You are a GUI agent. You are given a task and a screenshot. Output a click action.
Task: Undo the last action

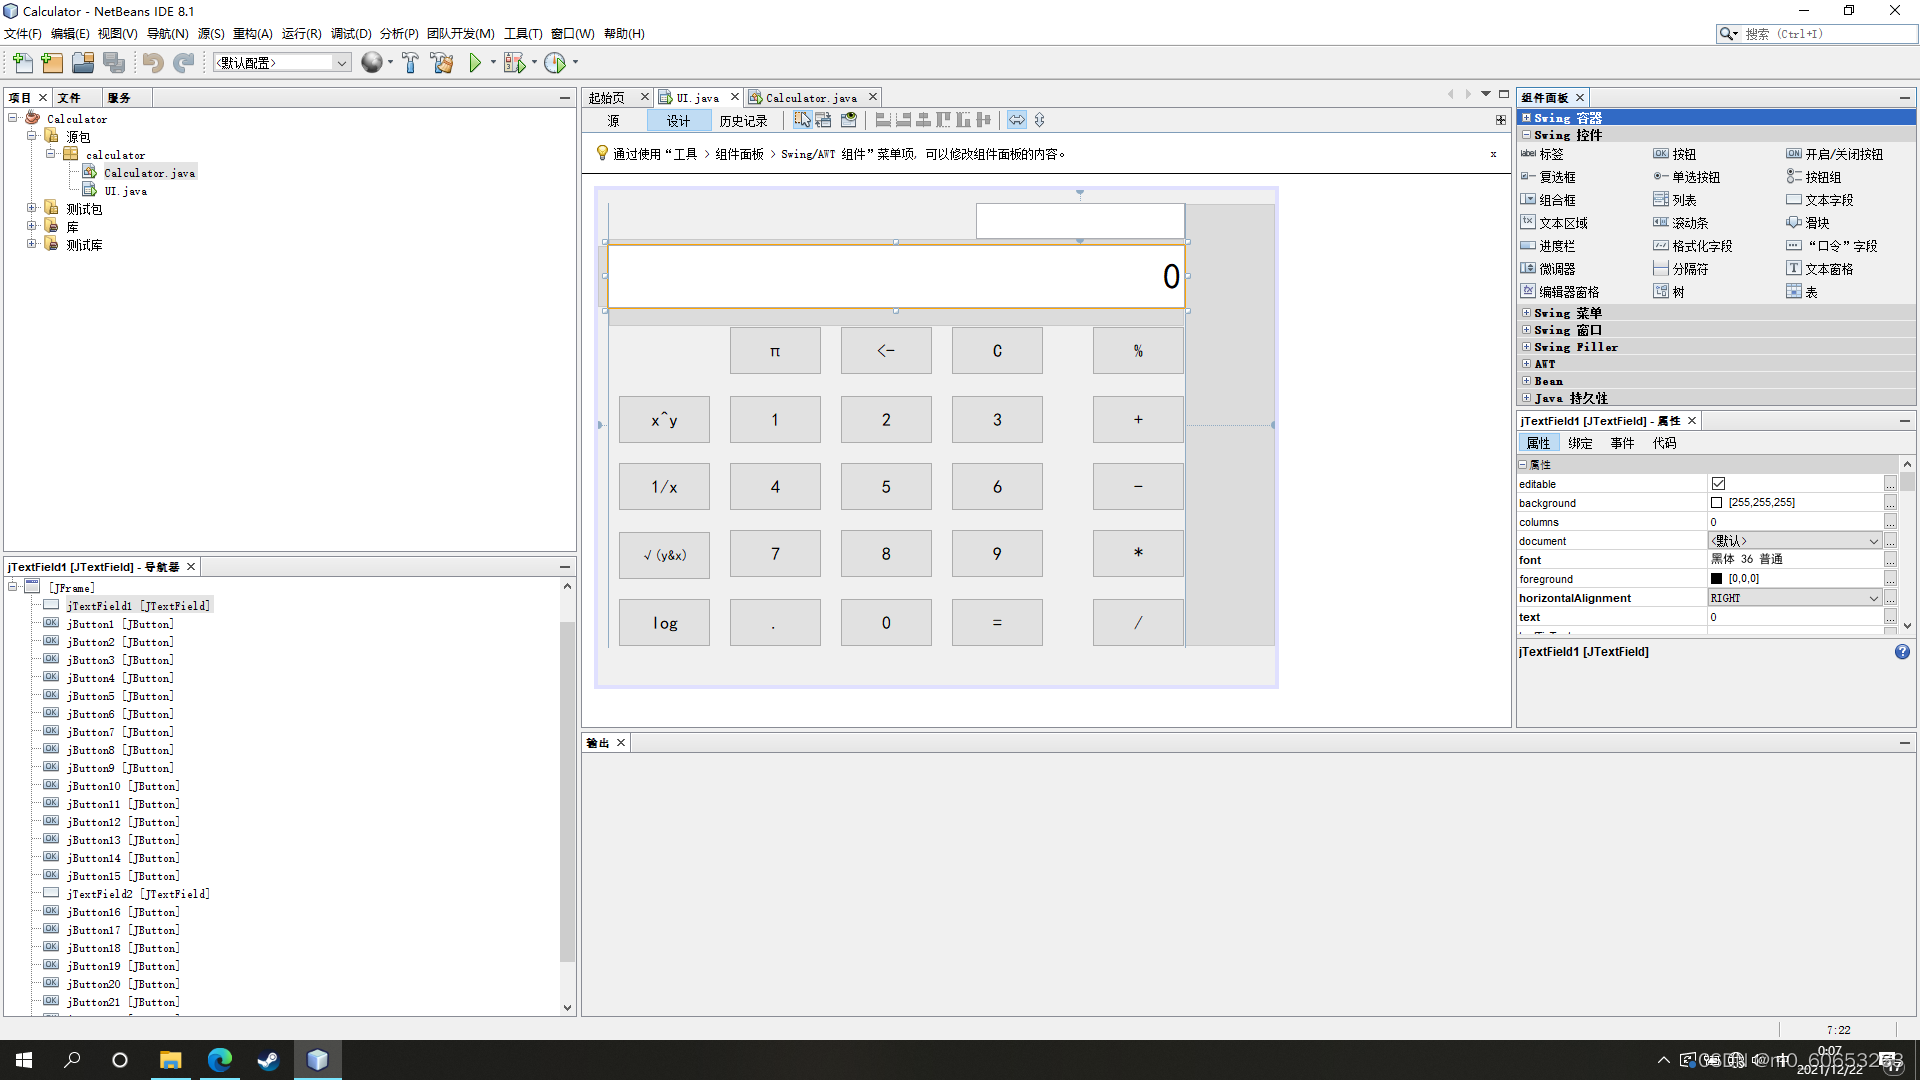point(151,63)
